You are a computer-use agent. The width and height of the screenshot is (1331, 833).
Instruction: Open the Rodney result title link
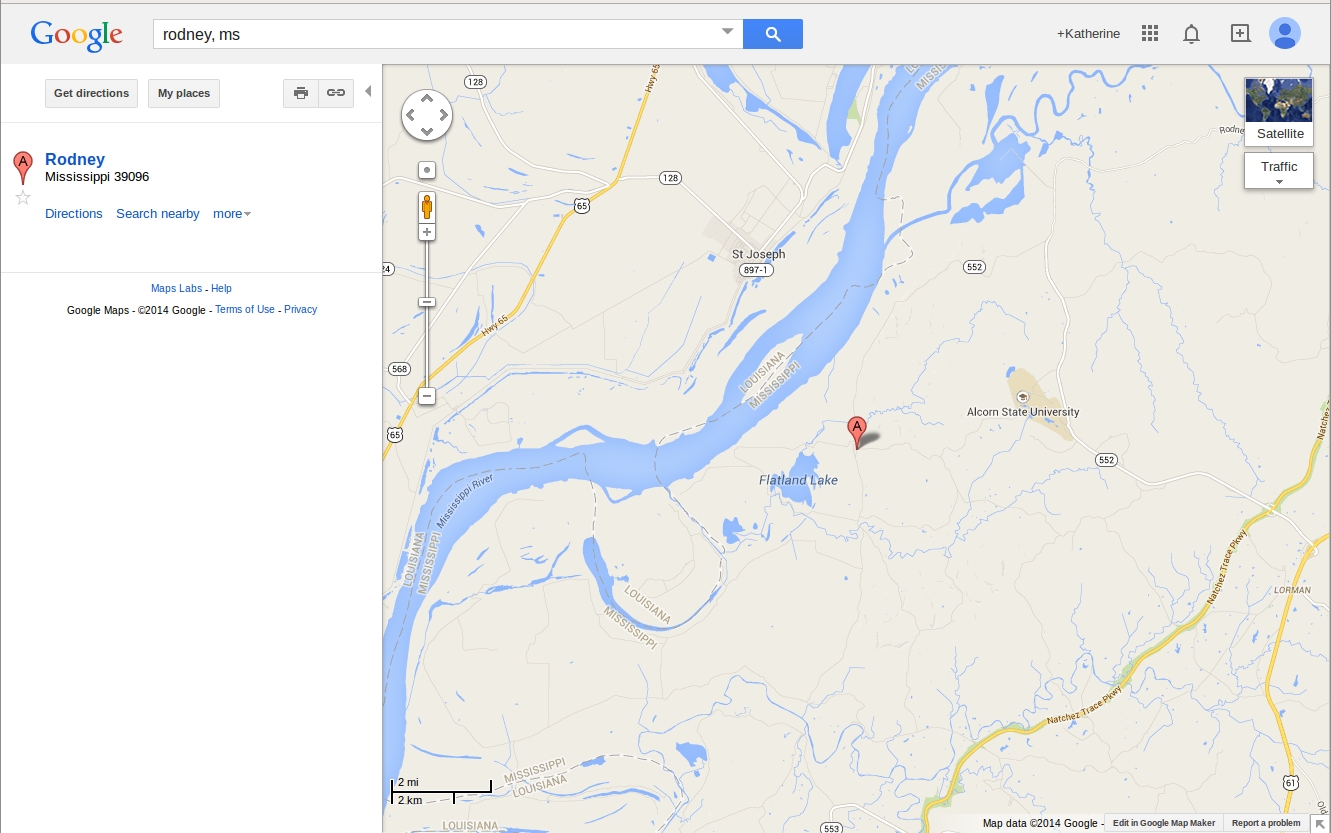[x=75, y=159]
